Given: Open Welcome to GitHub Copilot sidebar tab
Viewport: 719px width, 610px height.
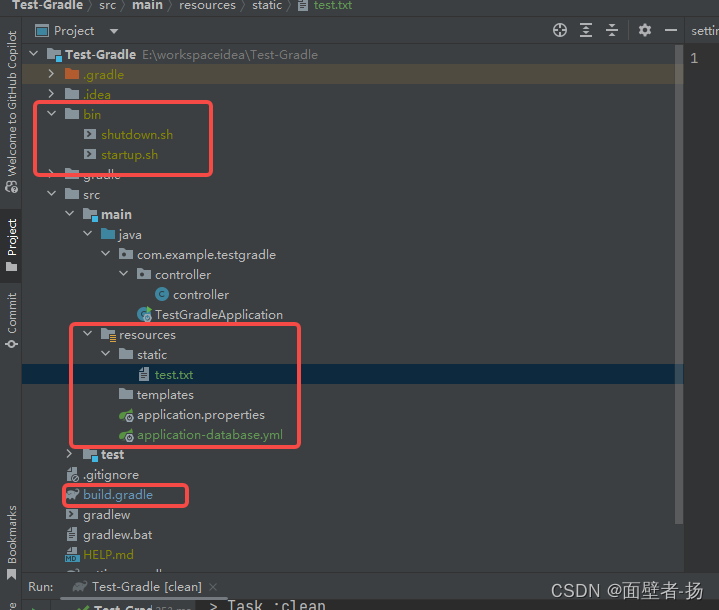Looking at the screenshot, I should tap(11, 110).
